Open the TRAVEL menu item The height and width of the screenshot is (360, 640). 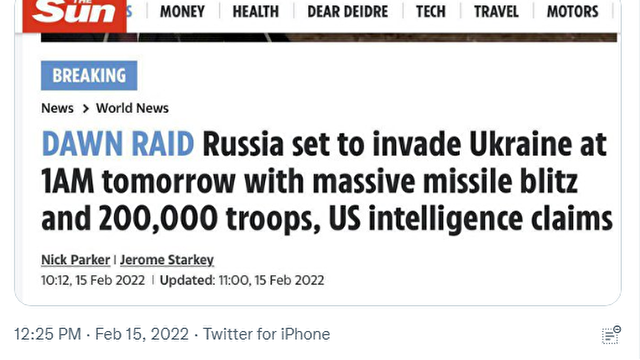pyautogui.click(x=496, y=11)
